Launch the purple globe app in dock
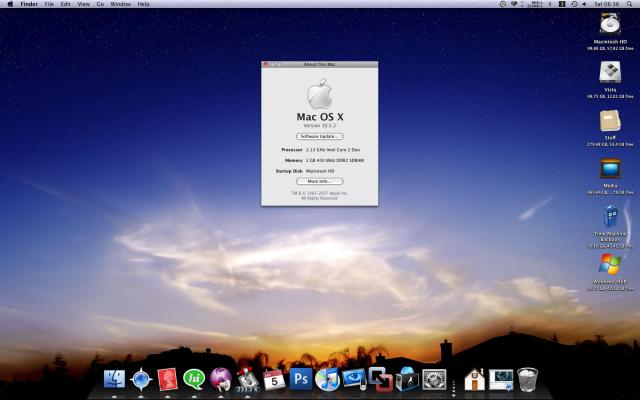 click(221, 379)
